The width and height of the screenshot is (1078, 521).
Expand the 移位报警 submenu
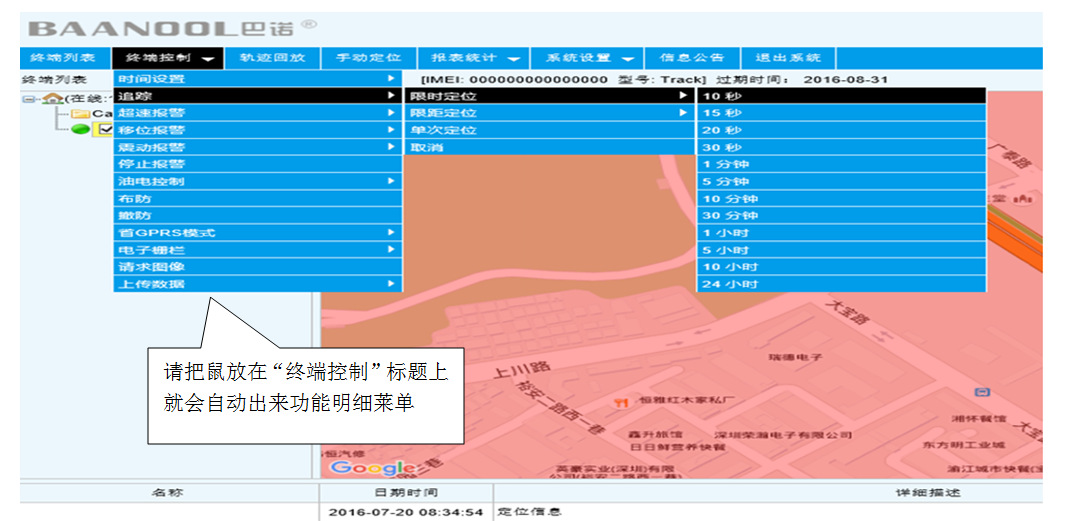click(x=258, y=130)
